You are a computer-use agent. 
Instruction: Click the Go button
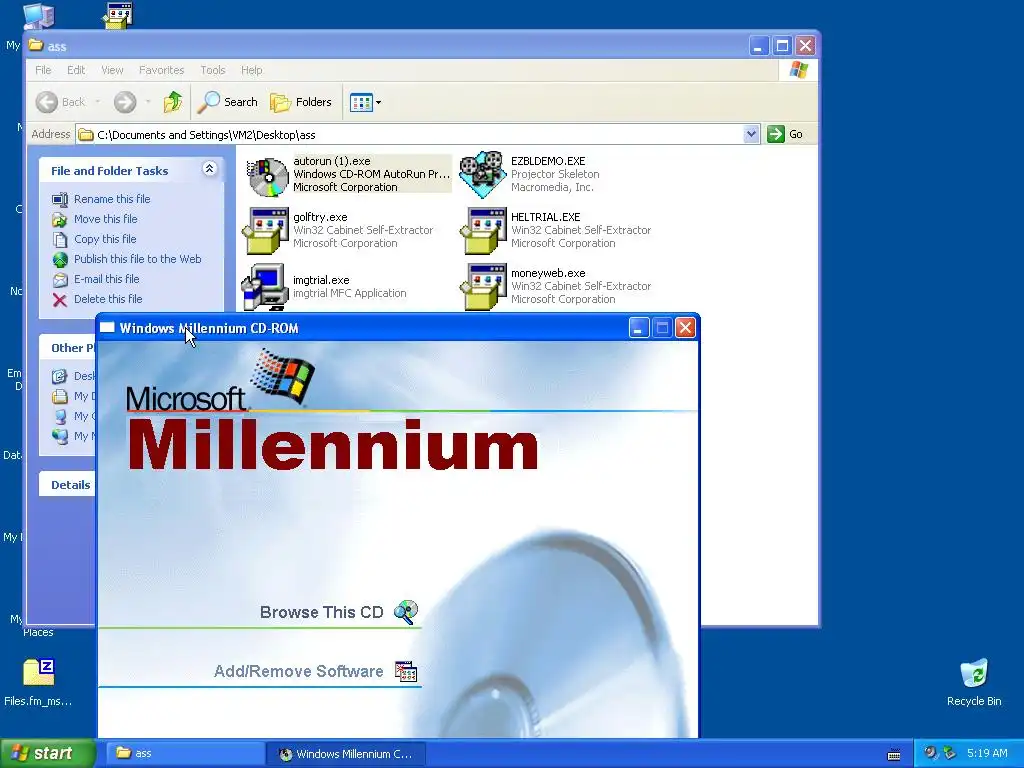coord(786,135)
